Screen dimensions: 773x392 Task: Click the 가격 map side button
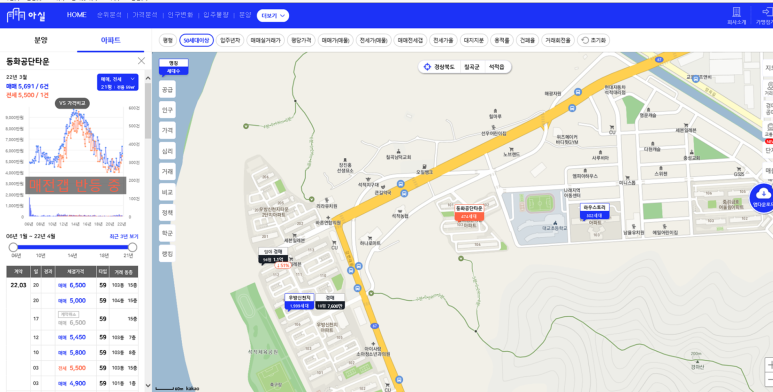pos(167,131)
